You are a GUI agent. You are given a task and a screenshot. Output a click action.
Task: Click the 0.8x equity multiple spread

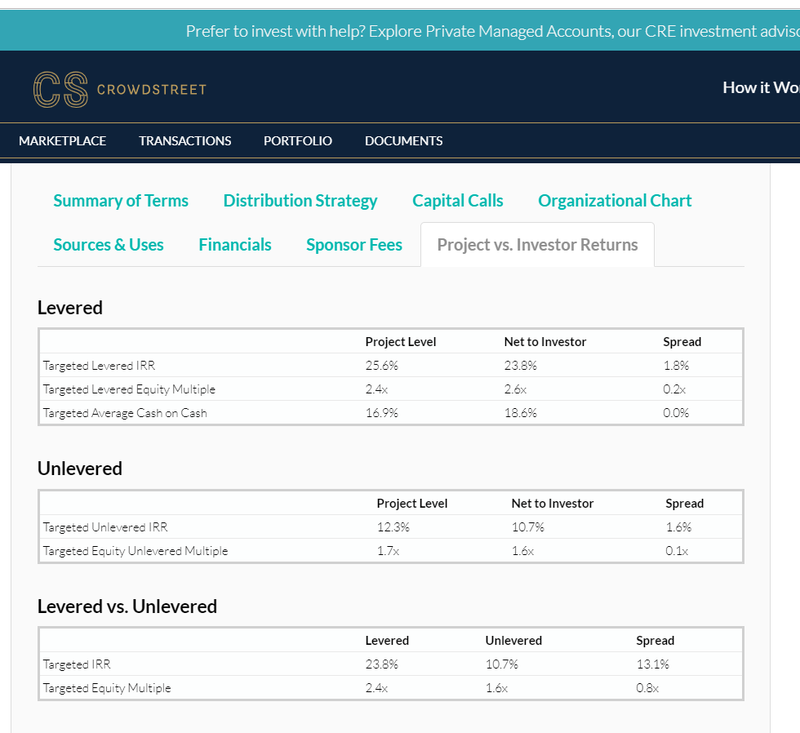(647, 688)
